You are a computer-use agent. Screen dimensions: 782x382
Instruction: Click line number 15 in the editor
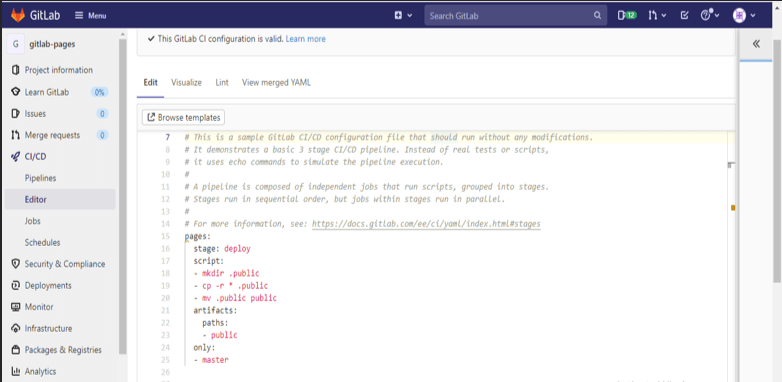[166, 236]
